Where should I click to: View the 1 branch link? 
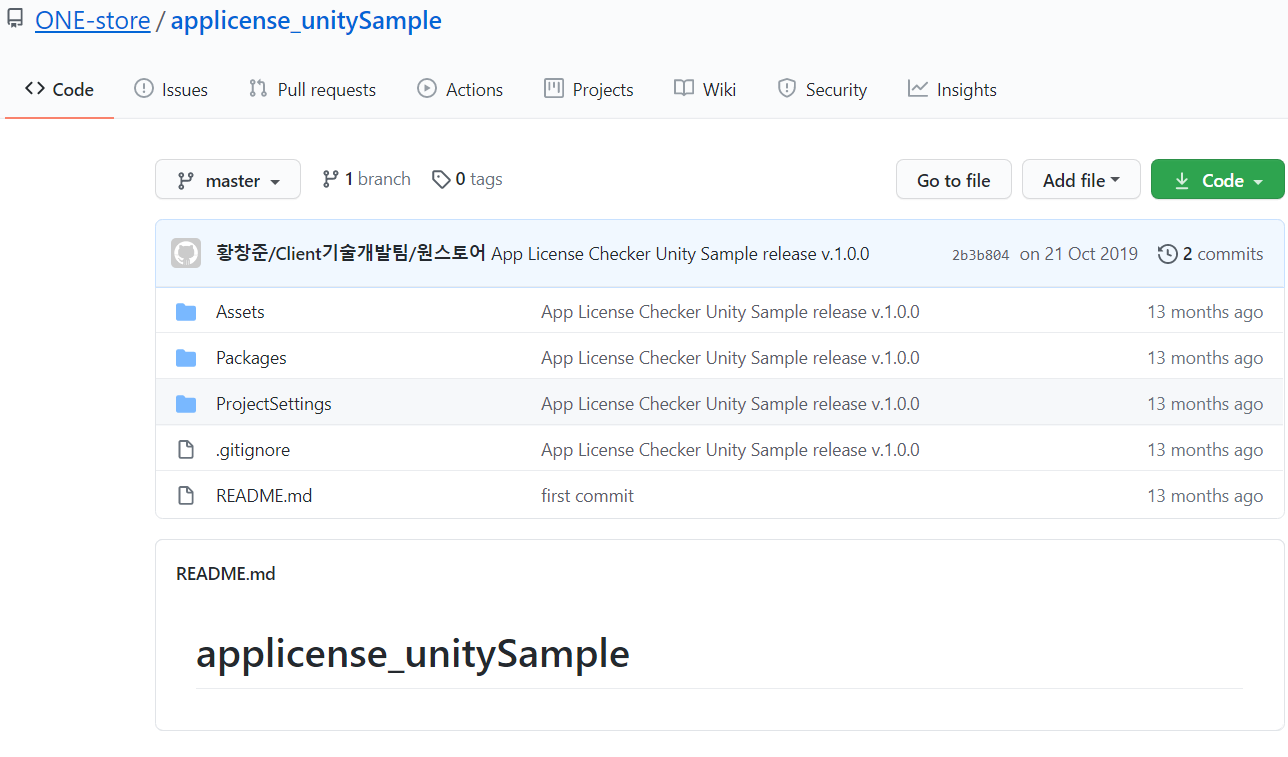pyautogui.click(x=366, y=179)
